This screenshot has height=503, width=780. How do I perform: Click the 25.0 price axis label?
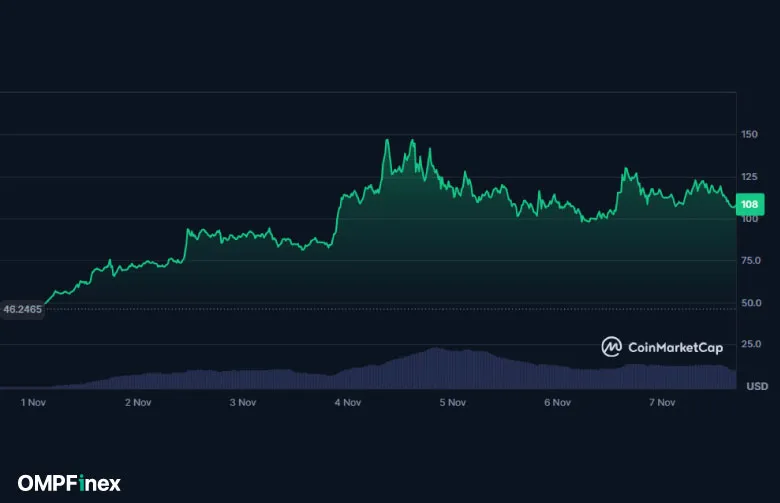click(x=749, y=344)
